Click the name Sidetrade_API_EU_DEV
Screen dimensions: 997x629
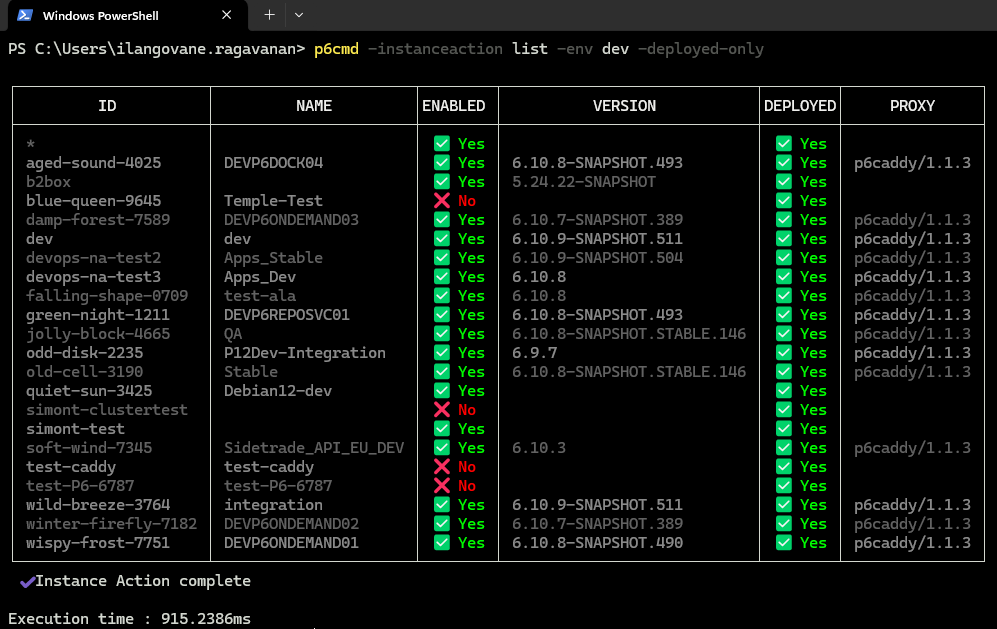(314, 448)
